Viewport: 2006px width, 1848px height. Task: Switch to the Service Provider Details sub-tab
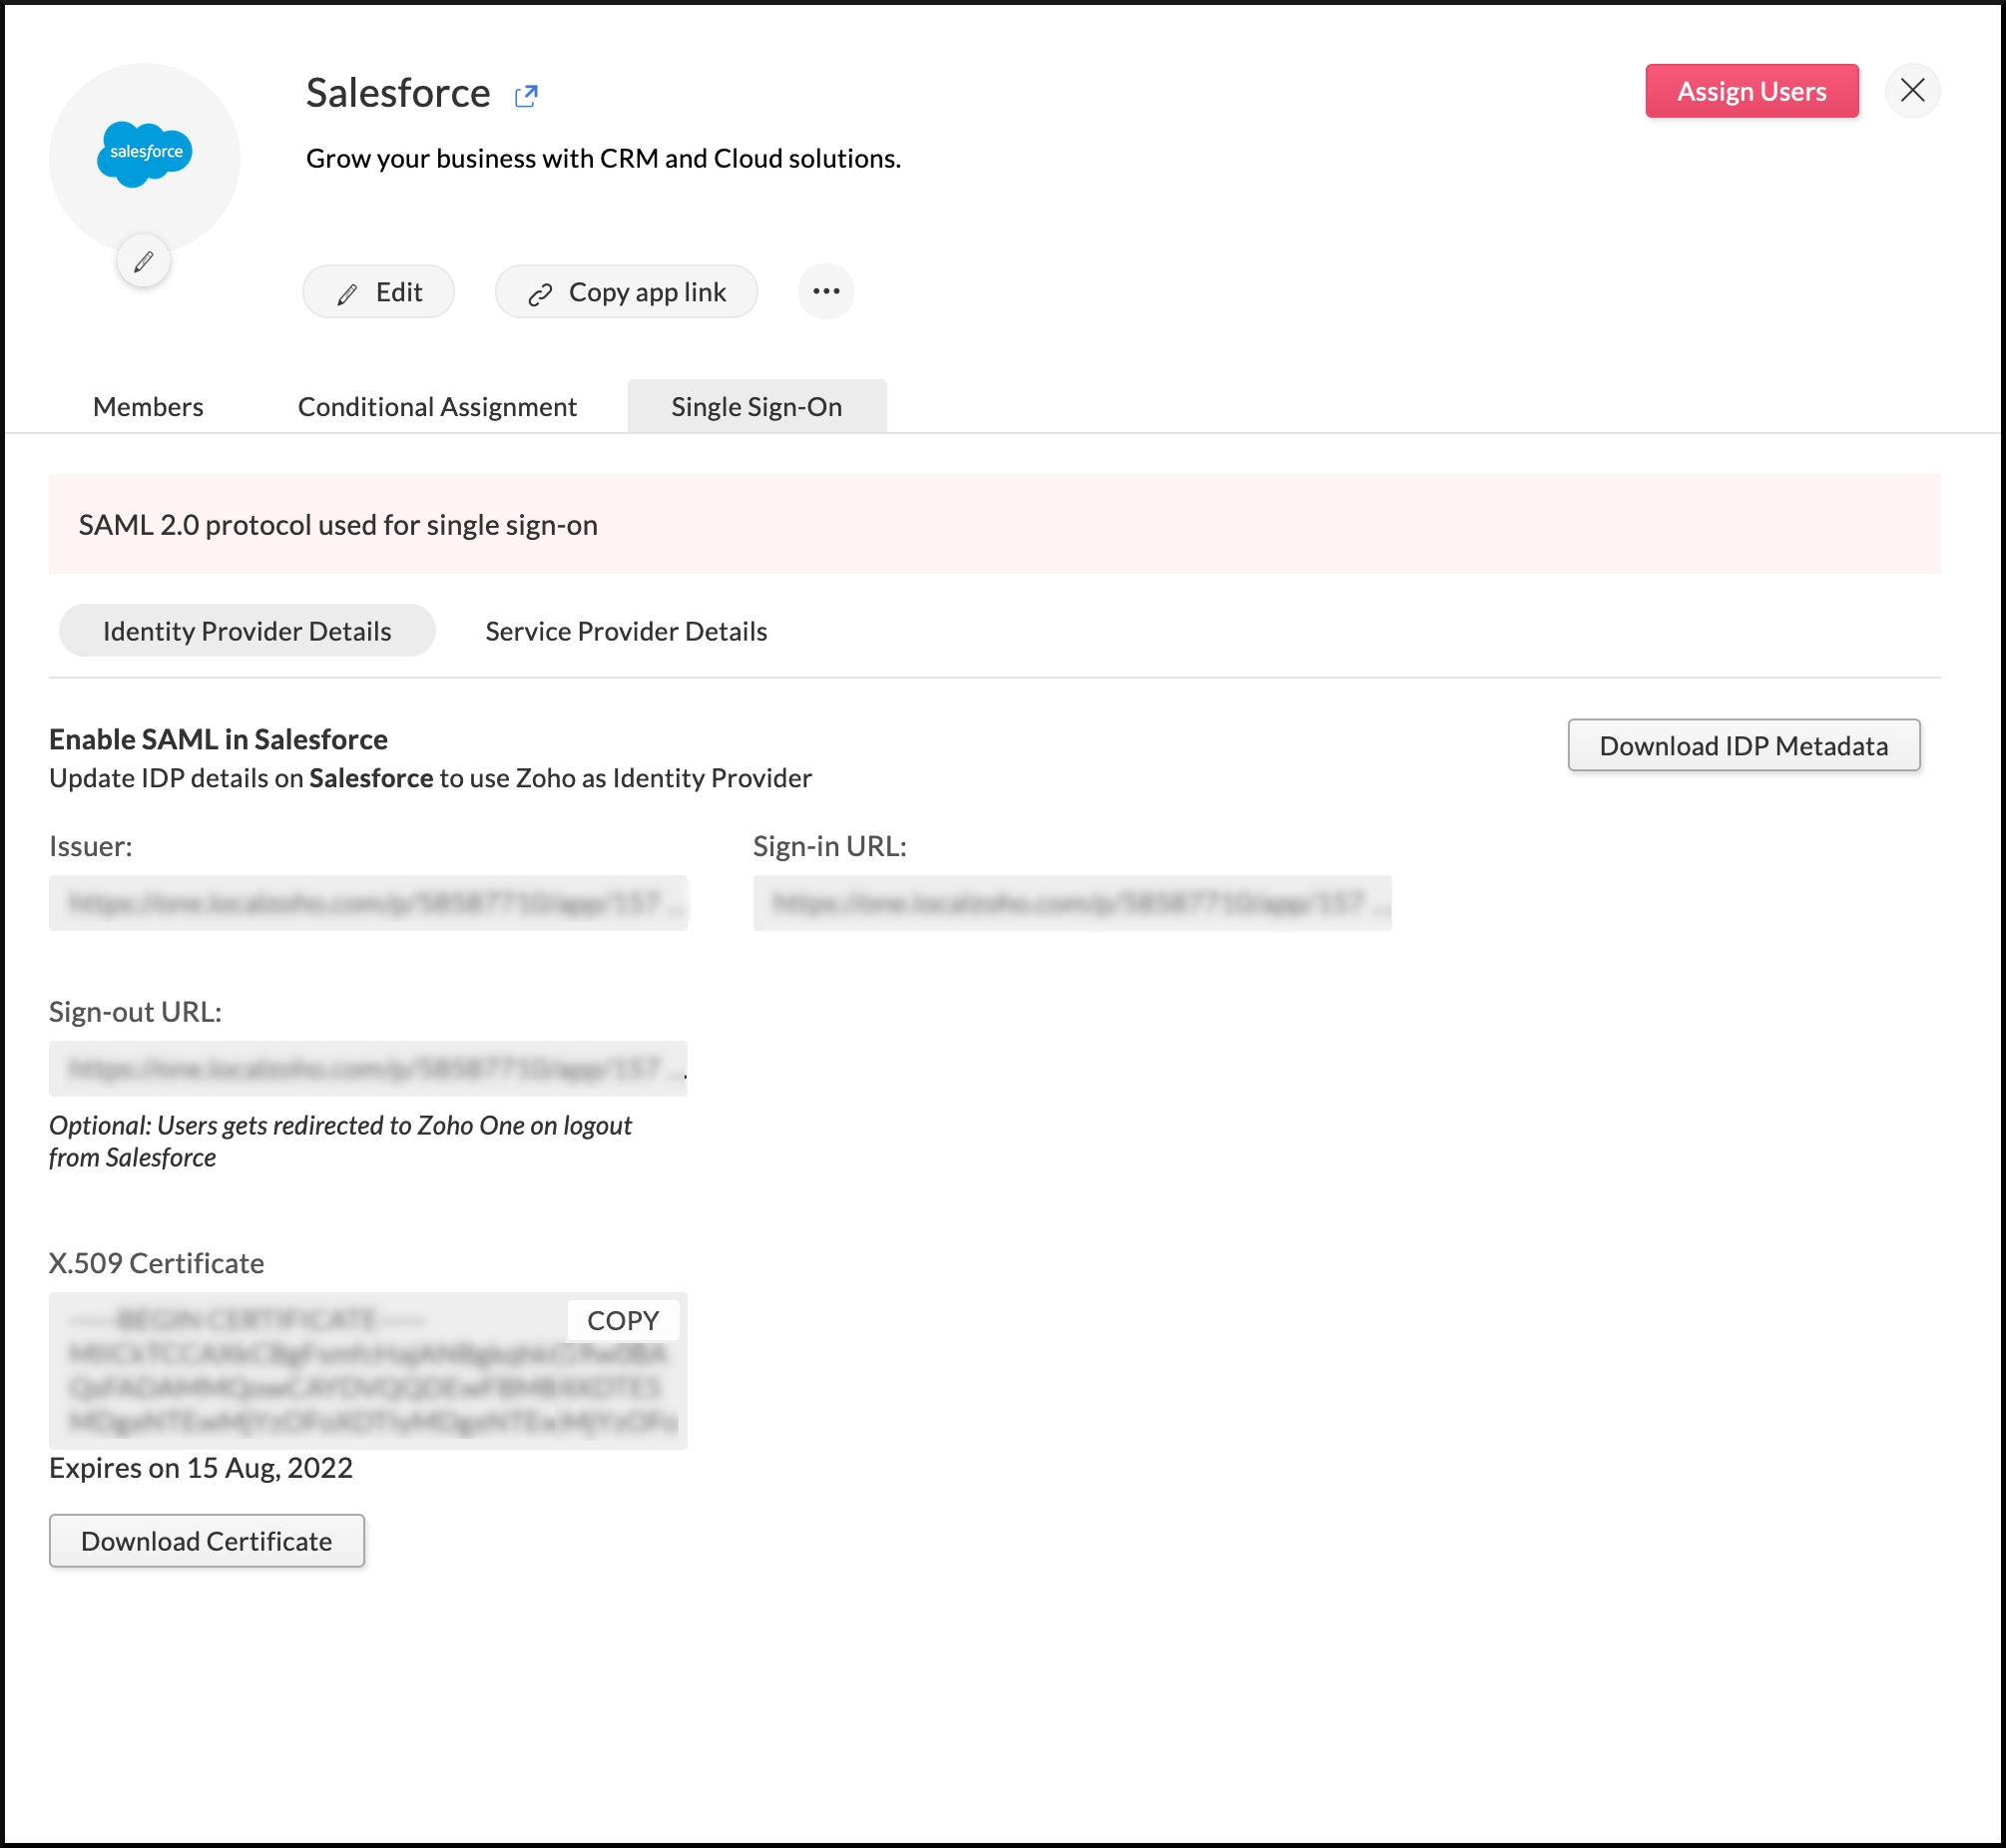(626, 631)
